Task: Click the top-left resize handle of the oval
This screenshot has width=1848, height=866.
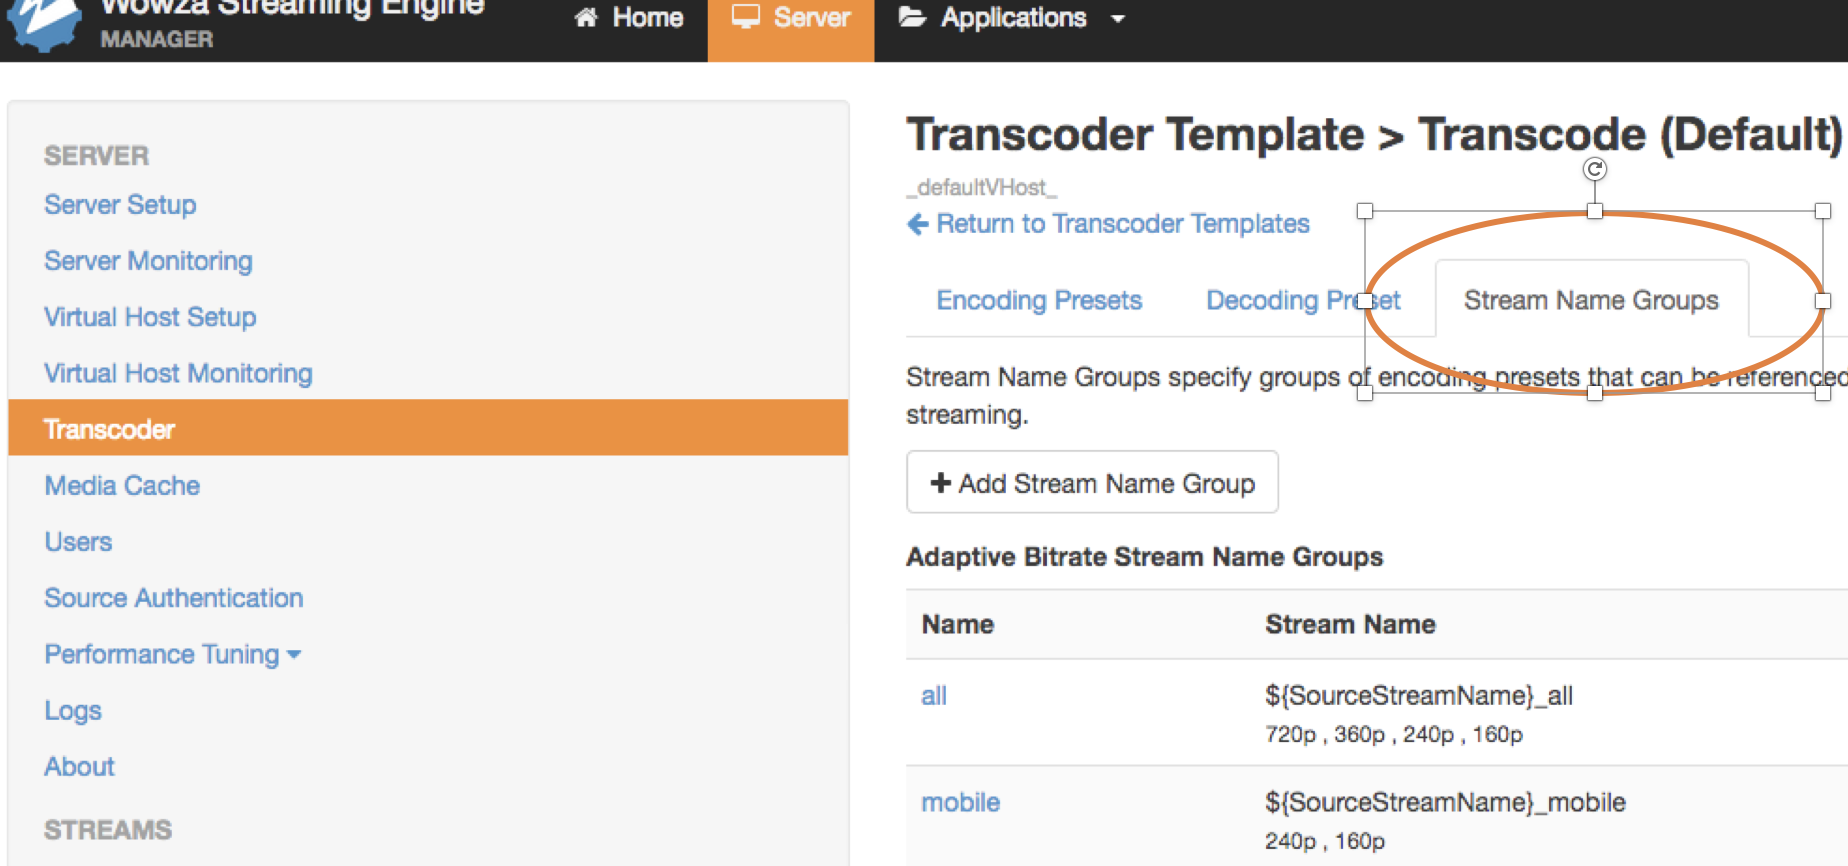Action: click(1365, 211)
